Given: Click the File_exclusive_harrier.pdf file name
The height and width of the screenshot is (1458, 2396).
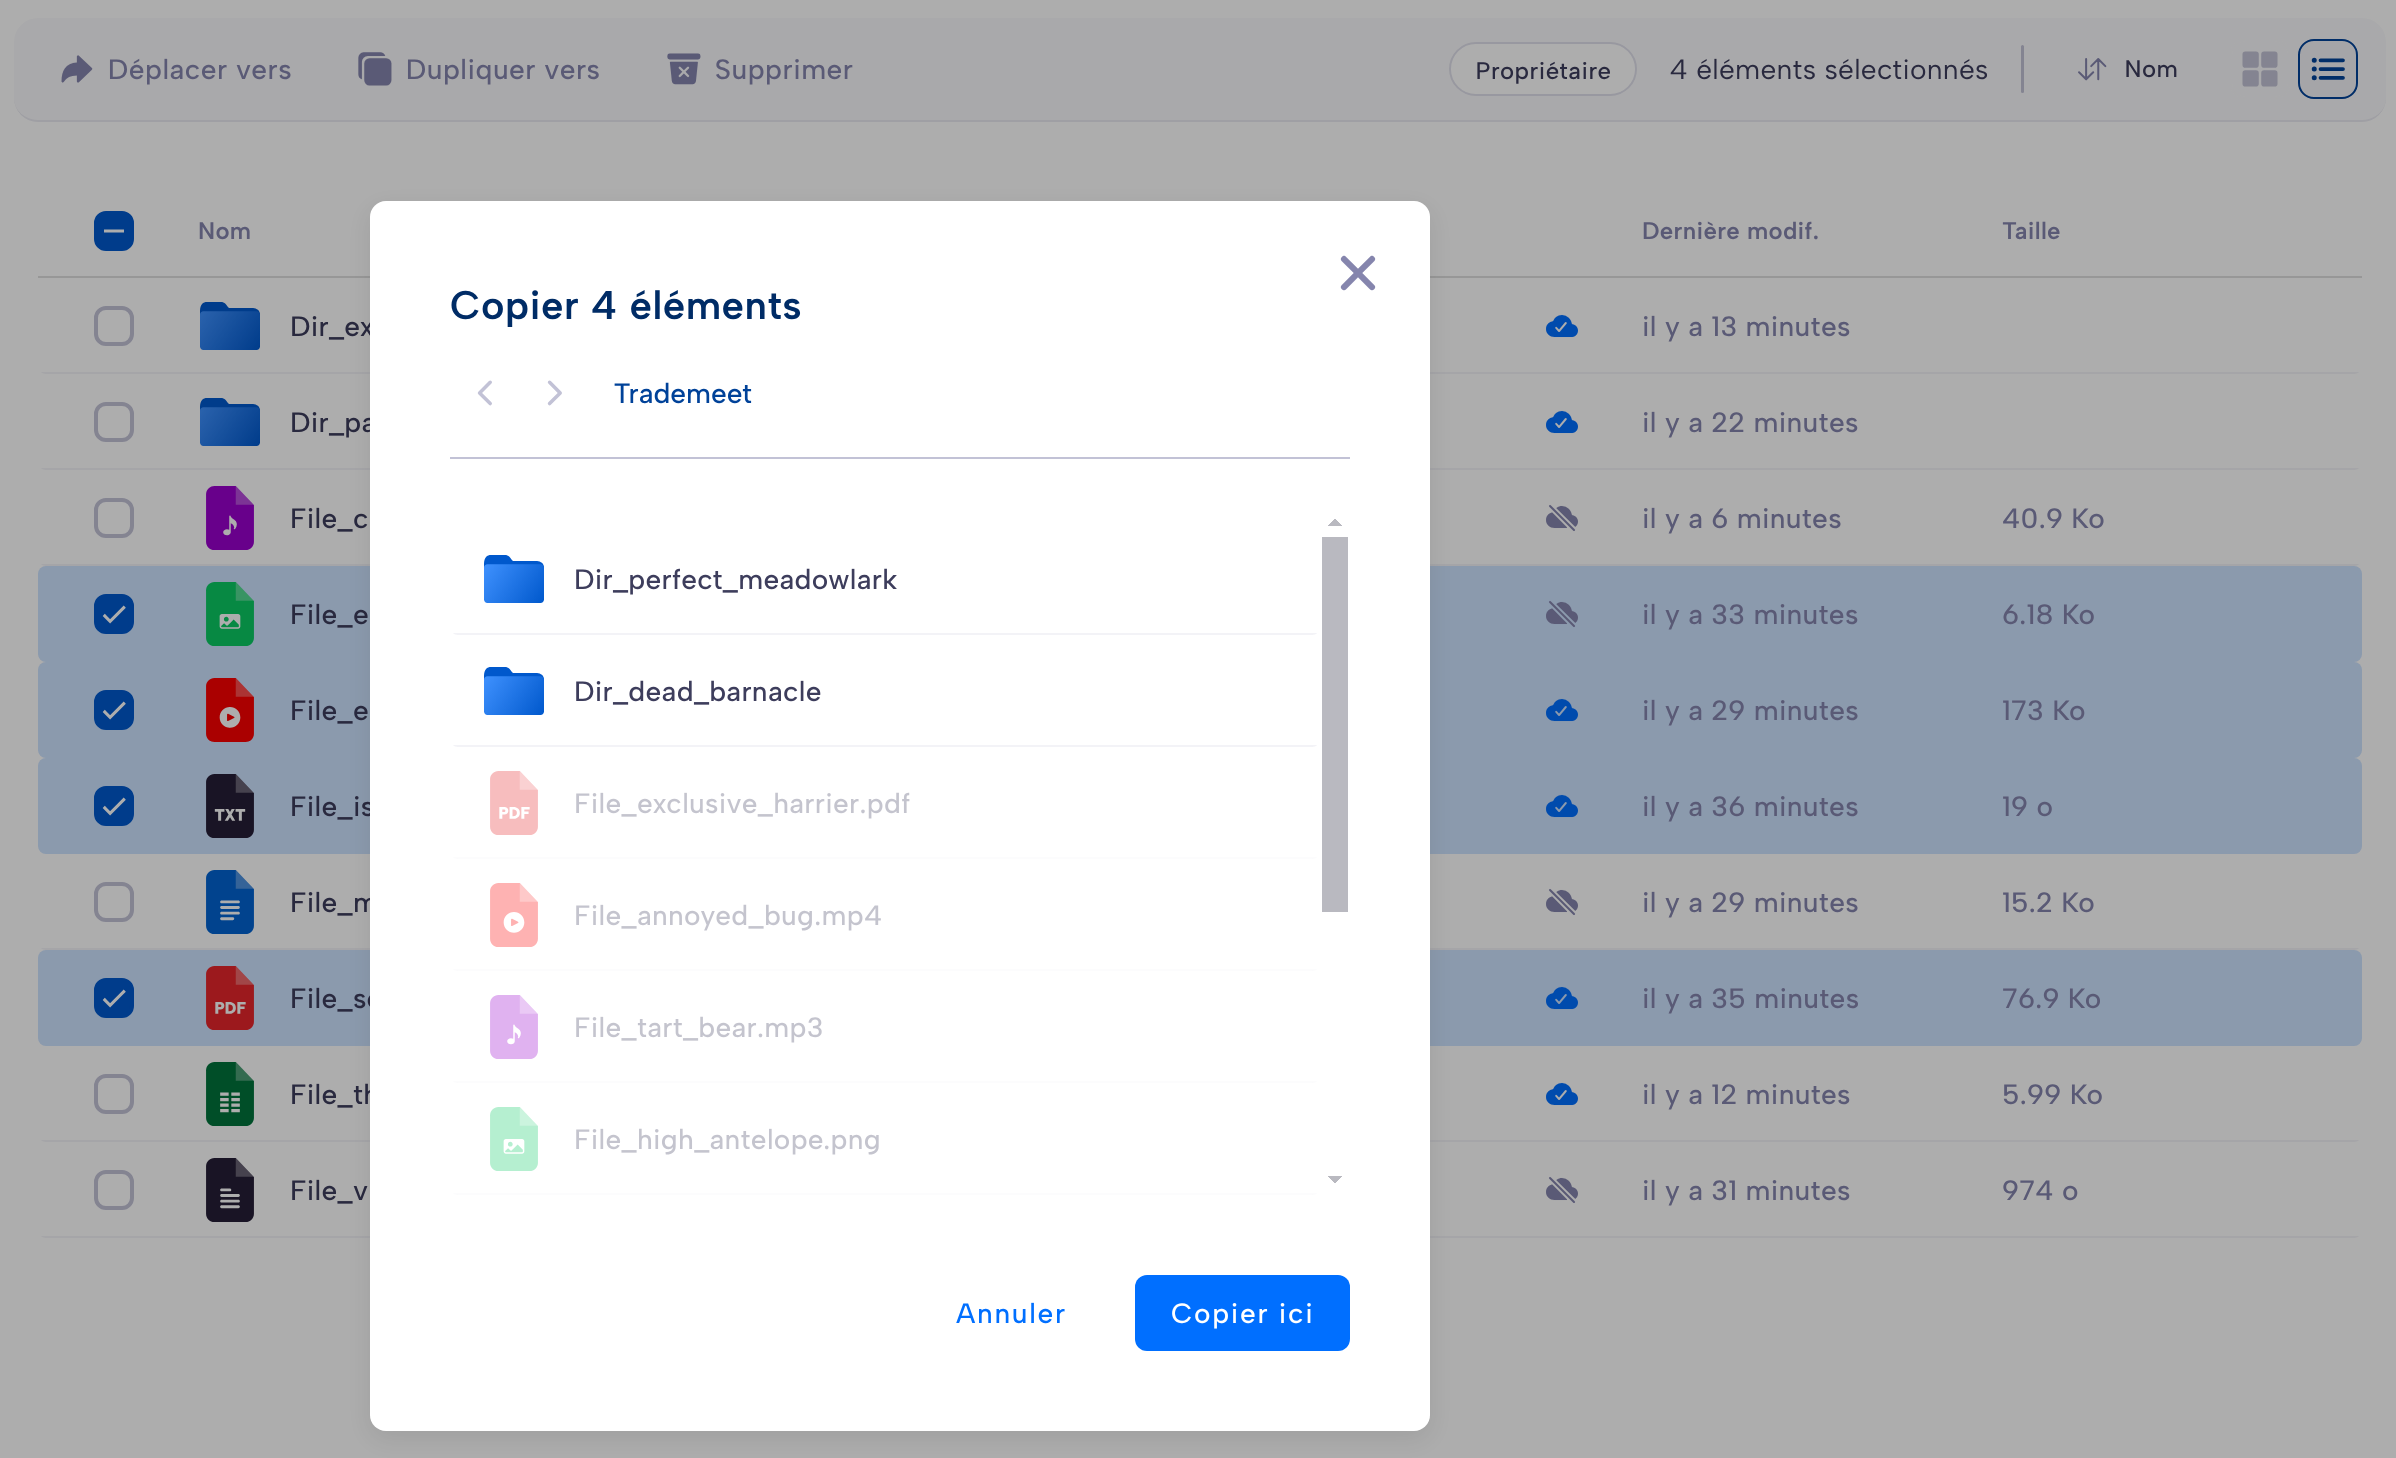Looking at the screenshot, I should click(741, 804).
